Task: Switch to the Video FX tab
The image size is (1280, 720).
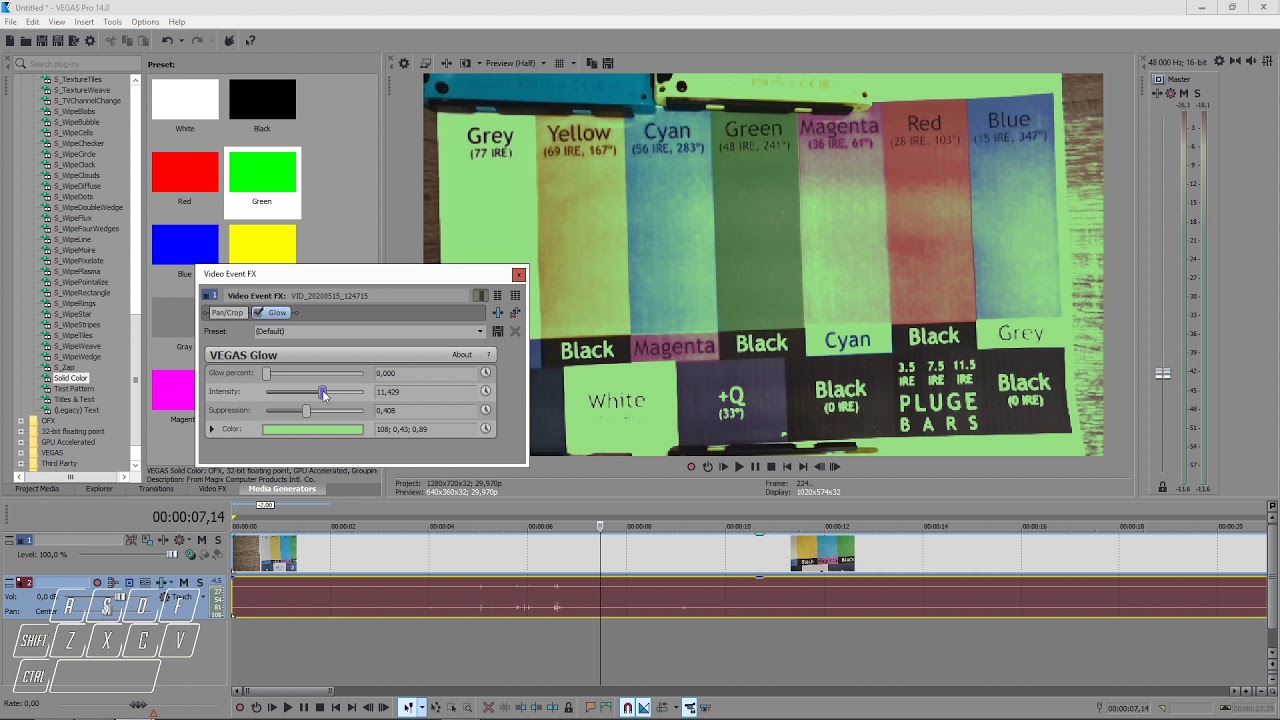Action: click(x=212, y=489)
